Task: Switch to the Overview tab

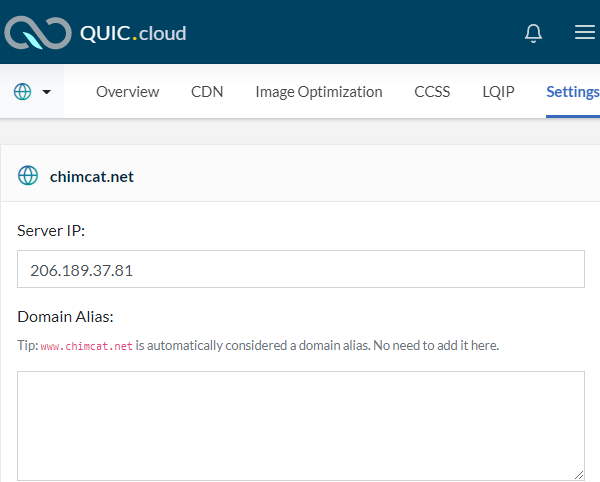Action: [127, 92]
